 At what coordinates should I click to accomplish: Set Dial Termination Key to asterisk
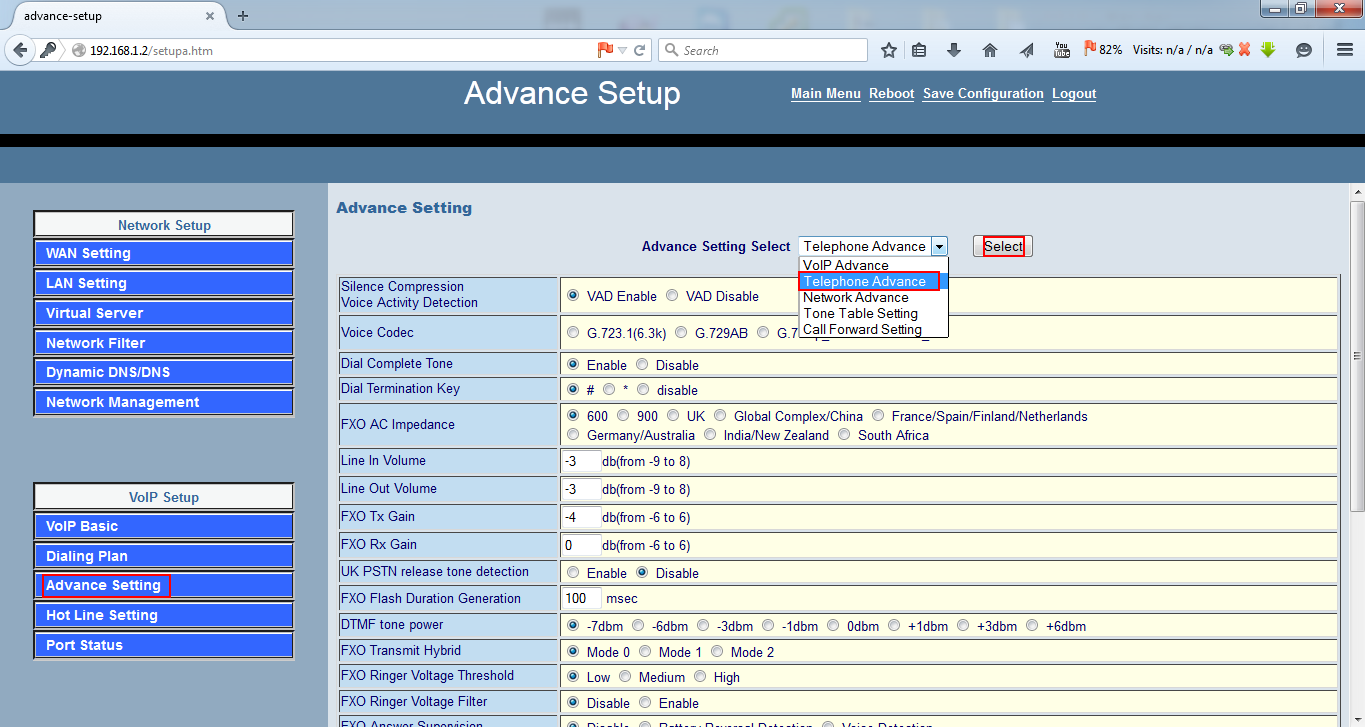click(609, 389)
